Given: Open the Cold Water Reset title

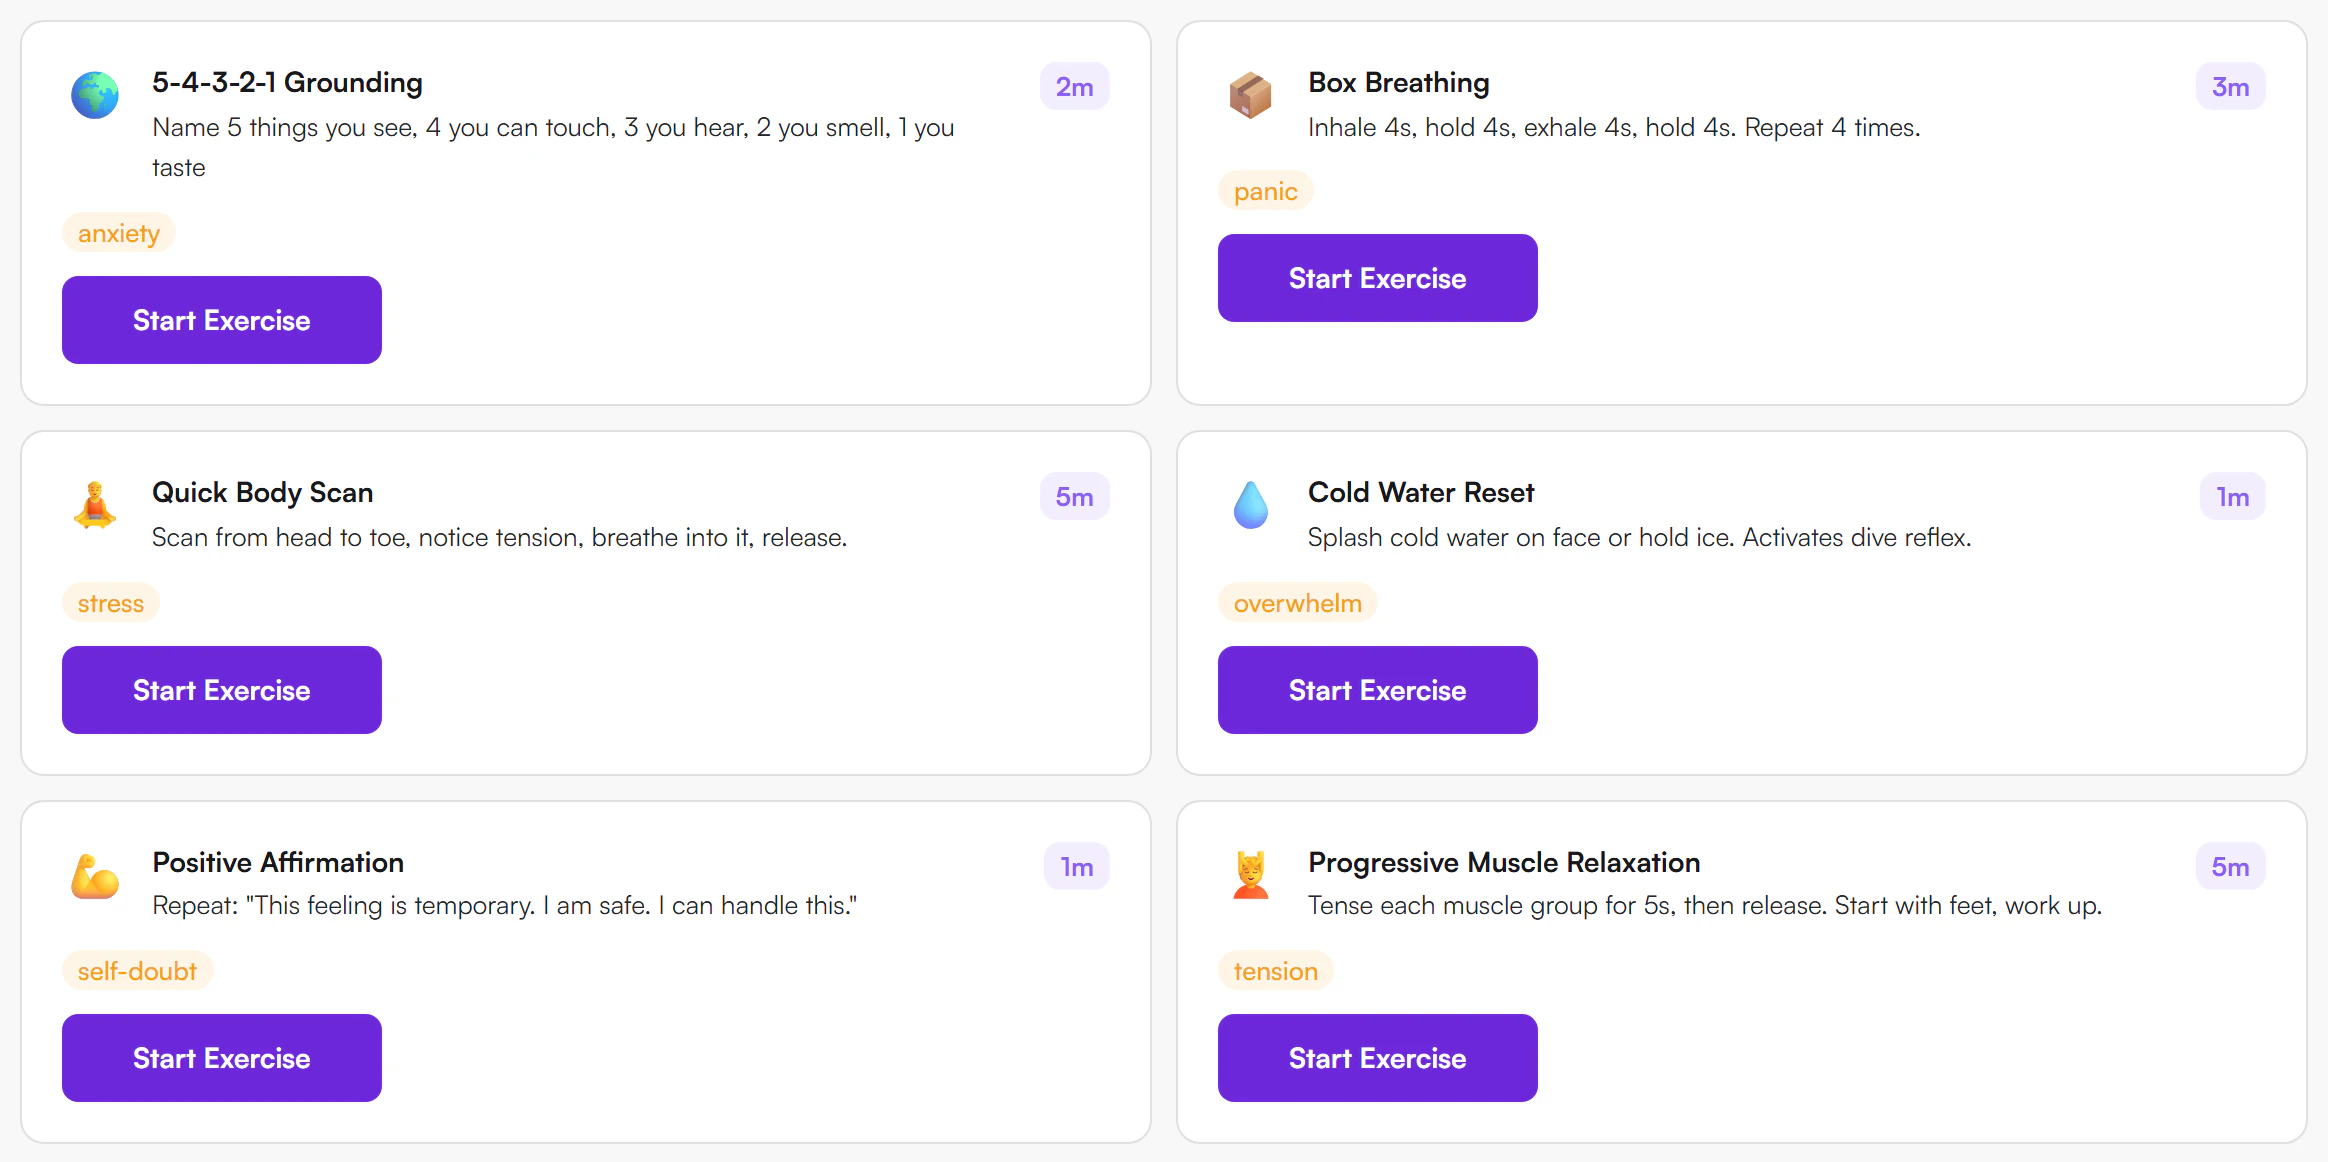Looking at the screenshot, I should click(1421, 492).
